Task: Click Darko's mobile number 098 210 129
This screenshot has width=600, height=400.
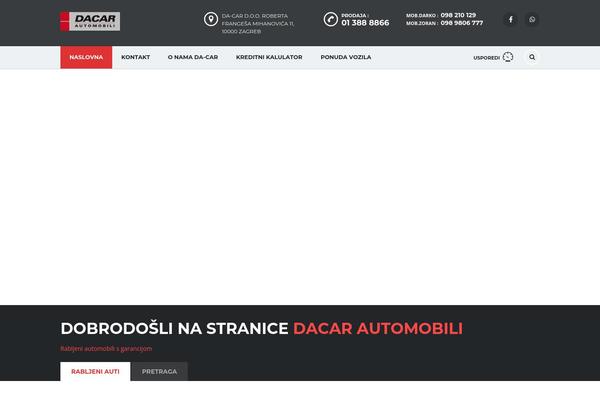Action: tap(458, 15)
